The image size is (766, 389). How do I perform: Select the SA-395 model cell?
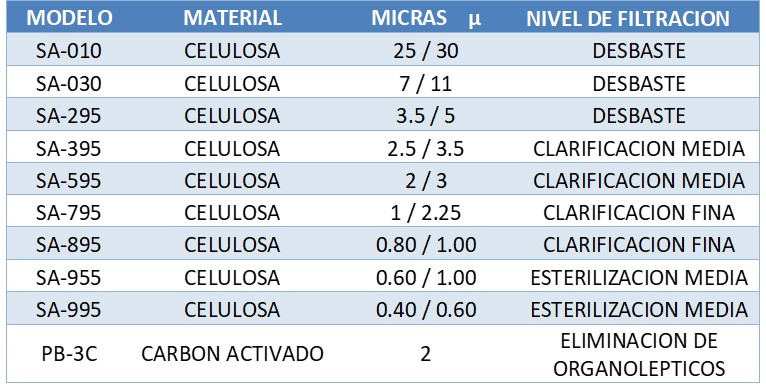69,149
